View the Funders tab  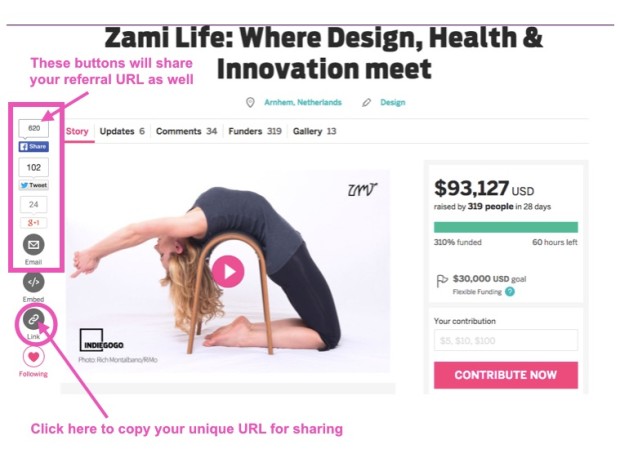[255, 131]
